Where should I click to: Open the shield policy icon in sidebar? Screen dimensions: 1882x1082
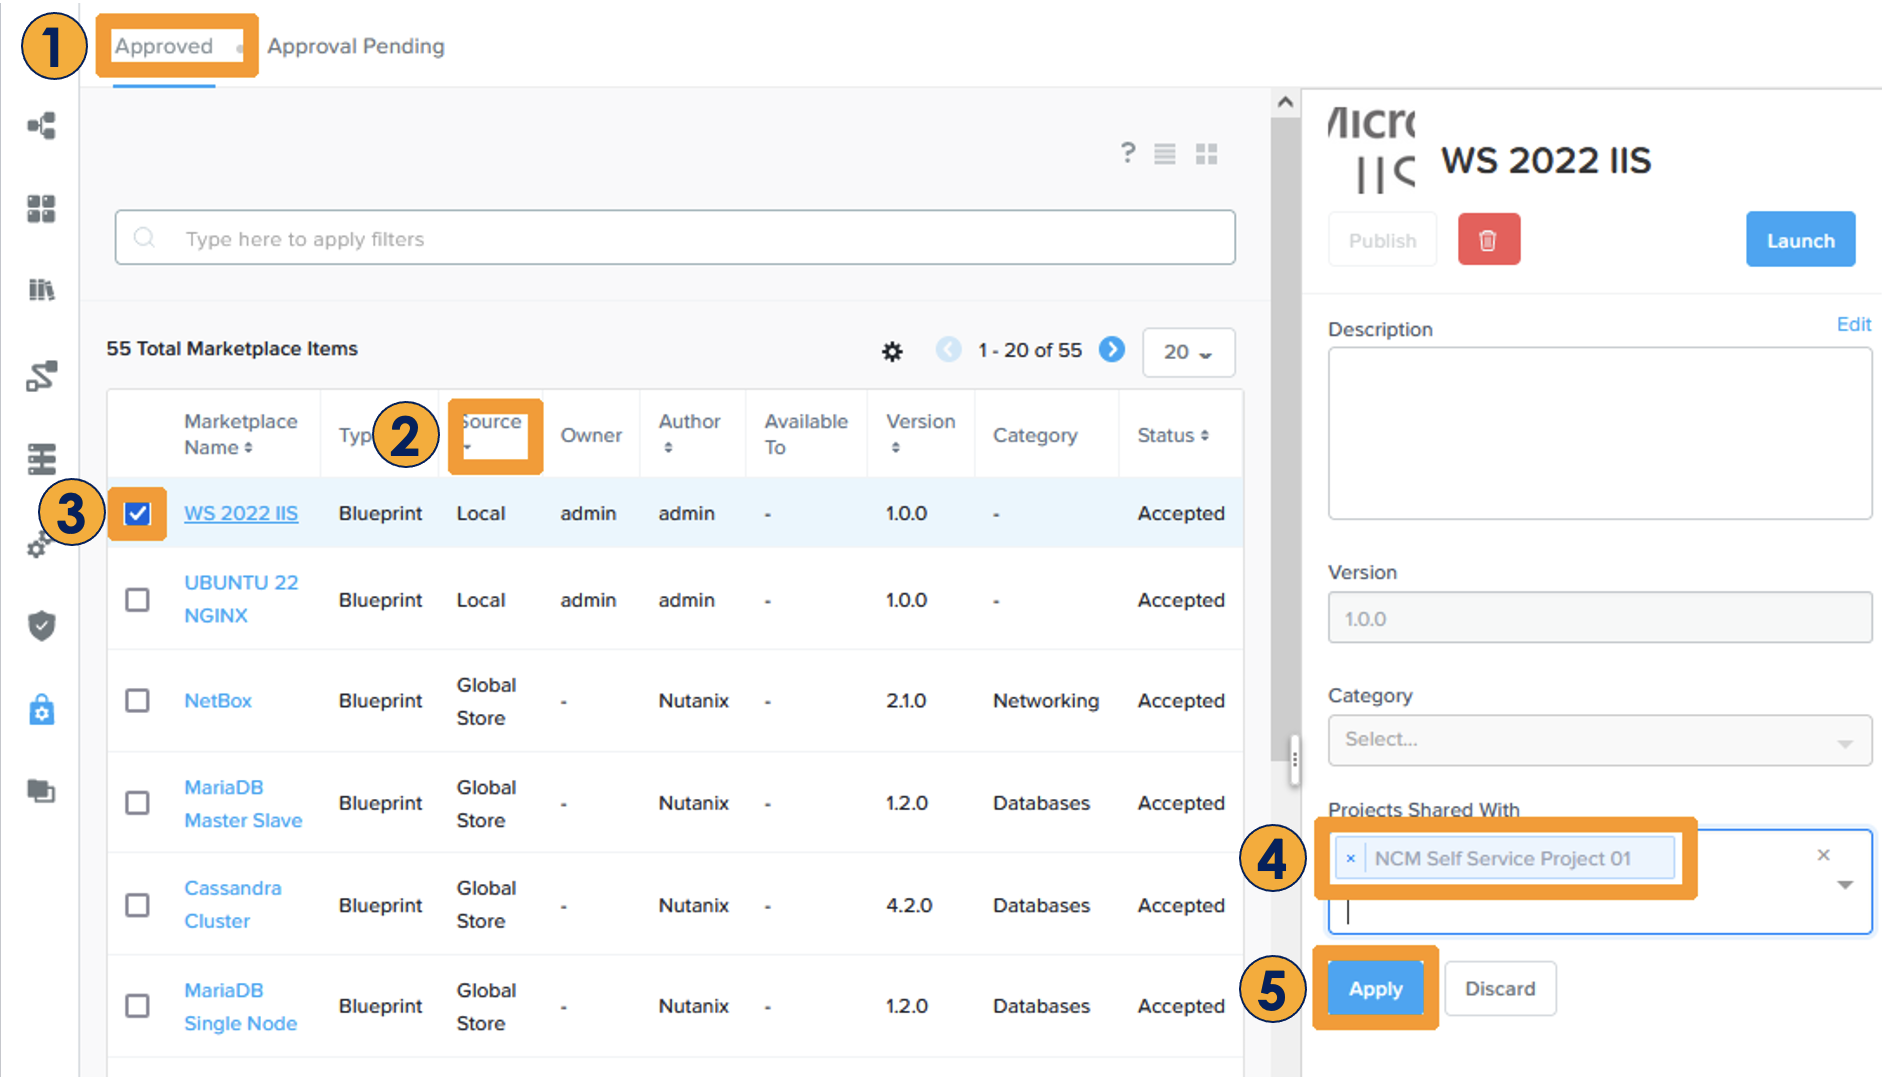click(41, 626)
